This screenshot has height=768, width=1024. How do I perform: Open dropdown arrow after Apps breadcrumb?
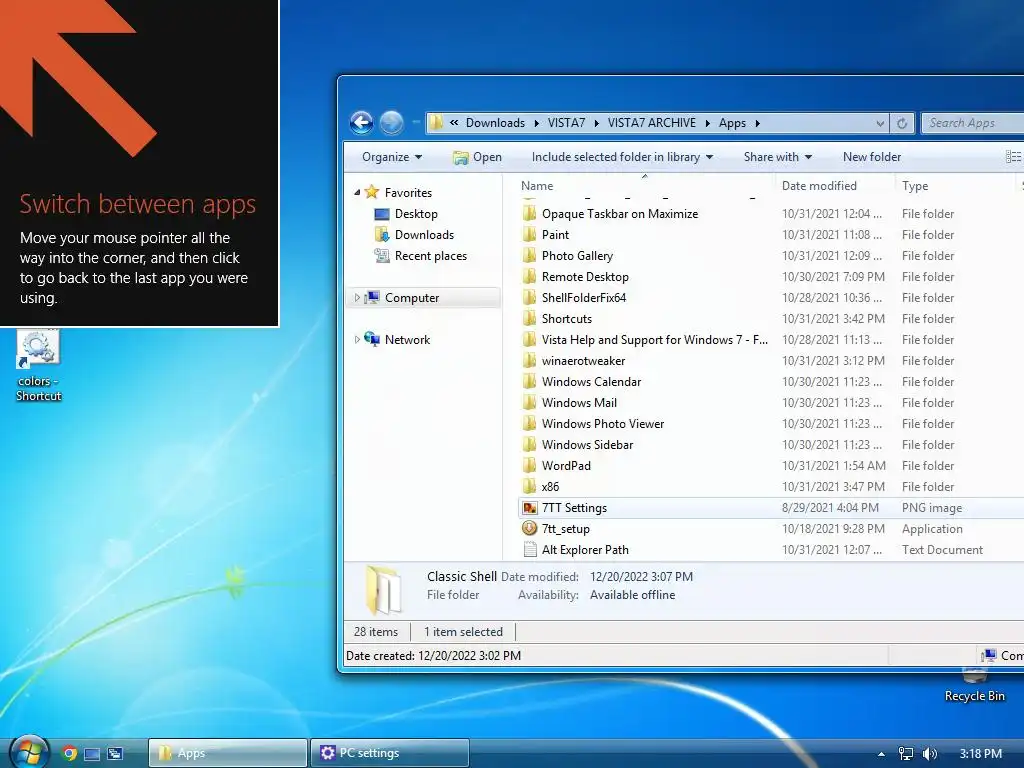click(758, 123)
